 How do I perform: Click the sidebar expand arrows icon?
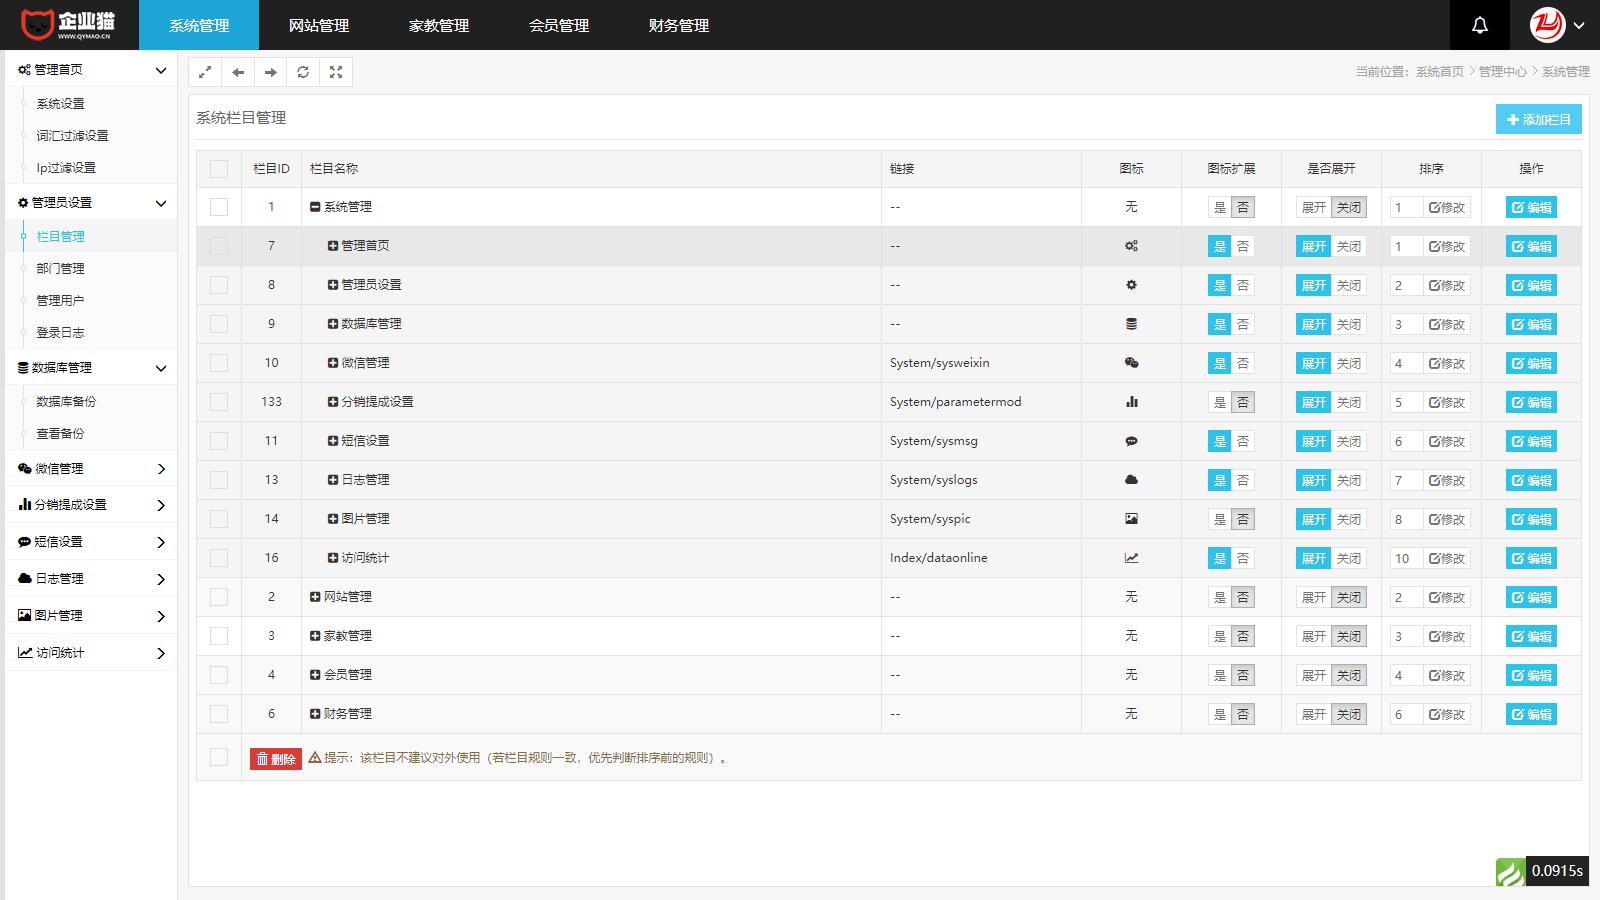205,72
